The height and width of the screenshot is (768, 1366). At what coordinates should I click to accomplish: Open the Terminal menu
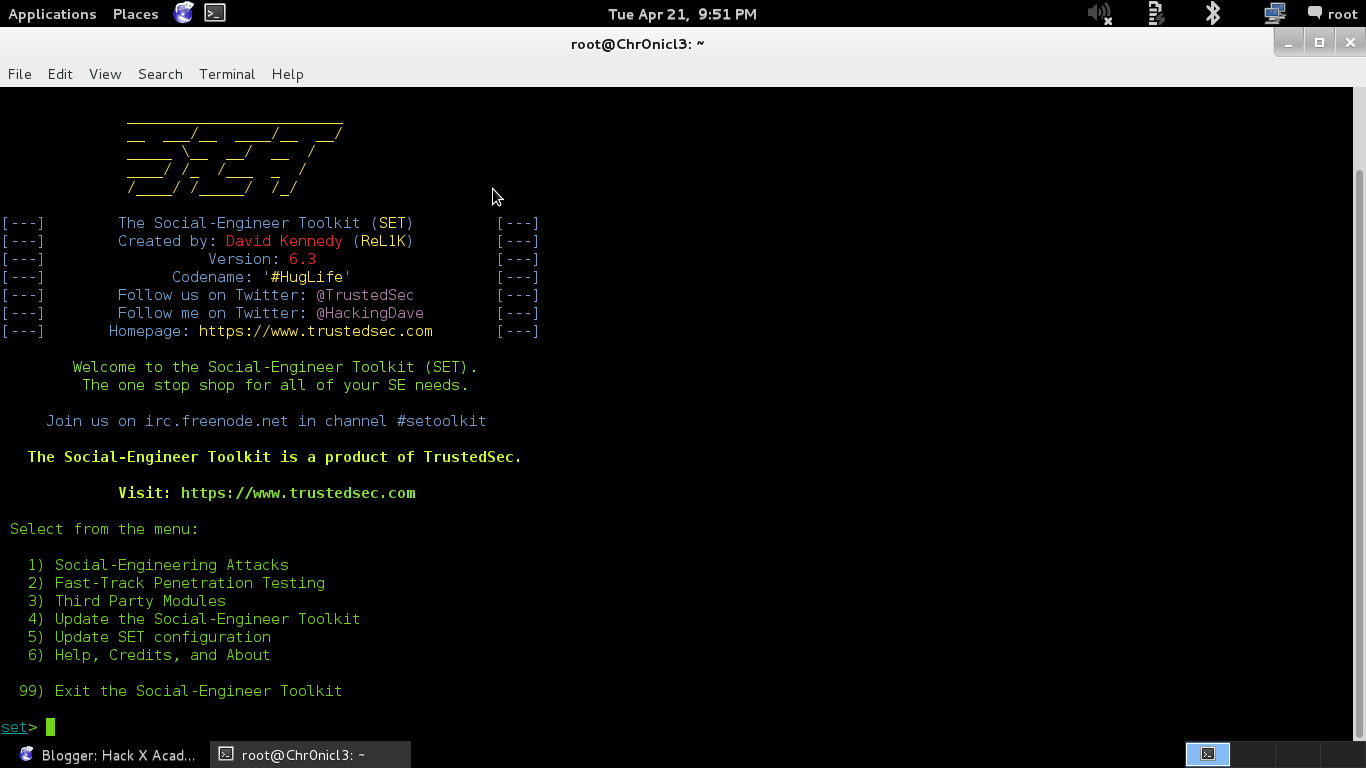point(227,74)
